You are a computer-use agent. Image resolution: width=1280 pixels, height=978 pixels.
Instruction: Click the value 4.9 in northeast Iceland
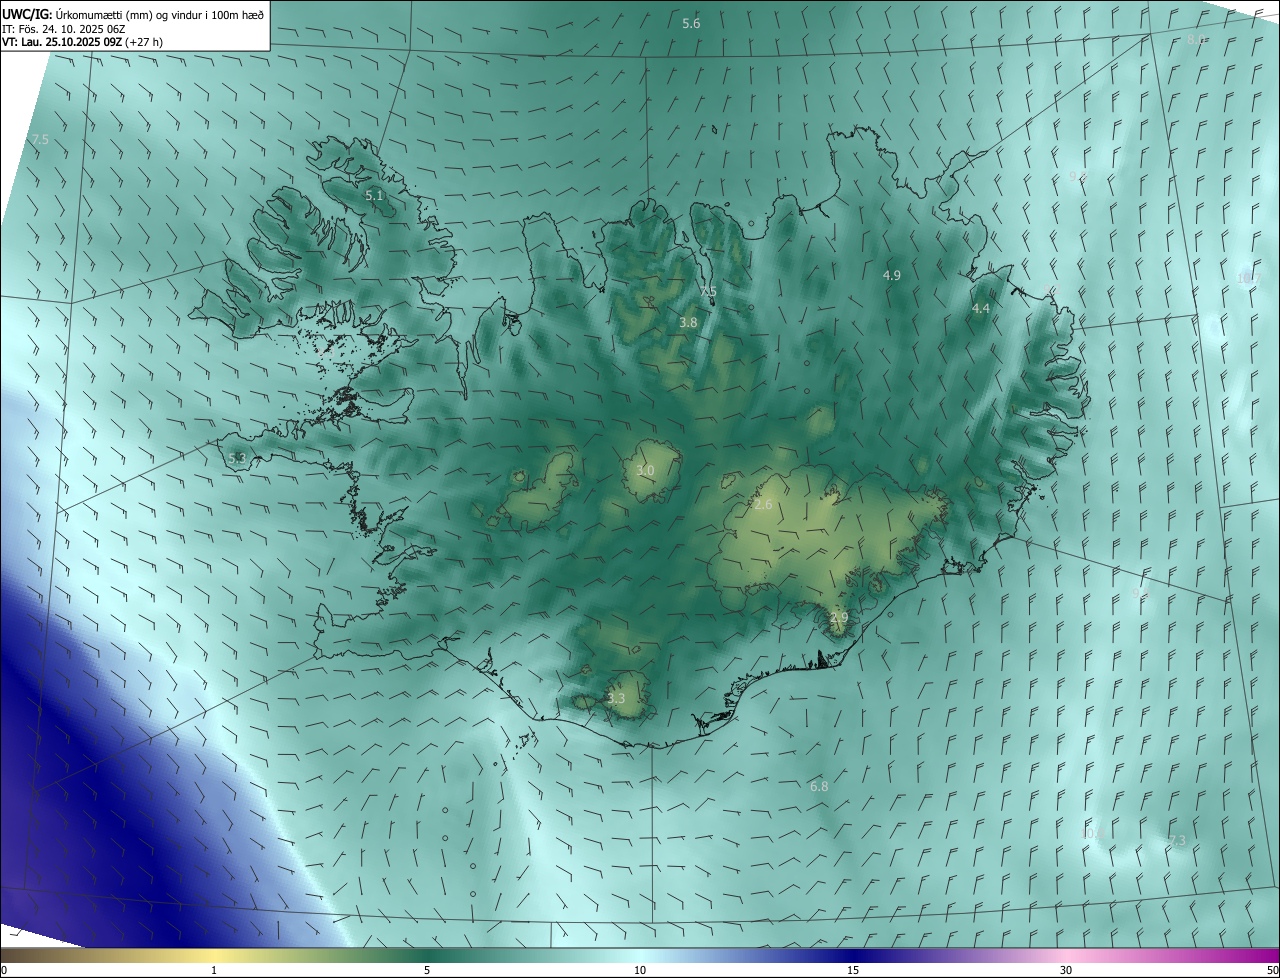pos(892,275)
